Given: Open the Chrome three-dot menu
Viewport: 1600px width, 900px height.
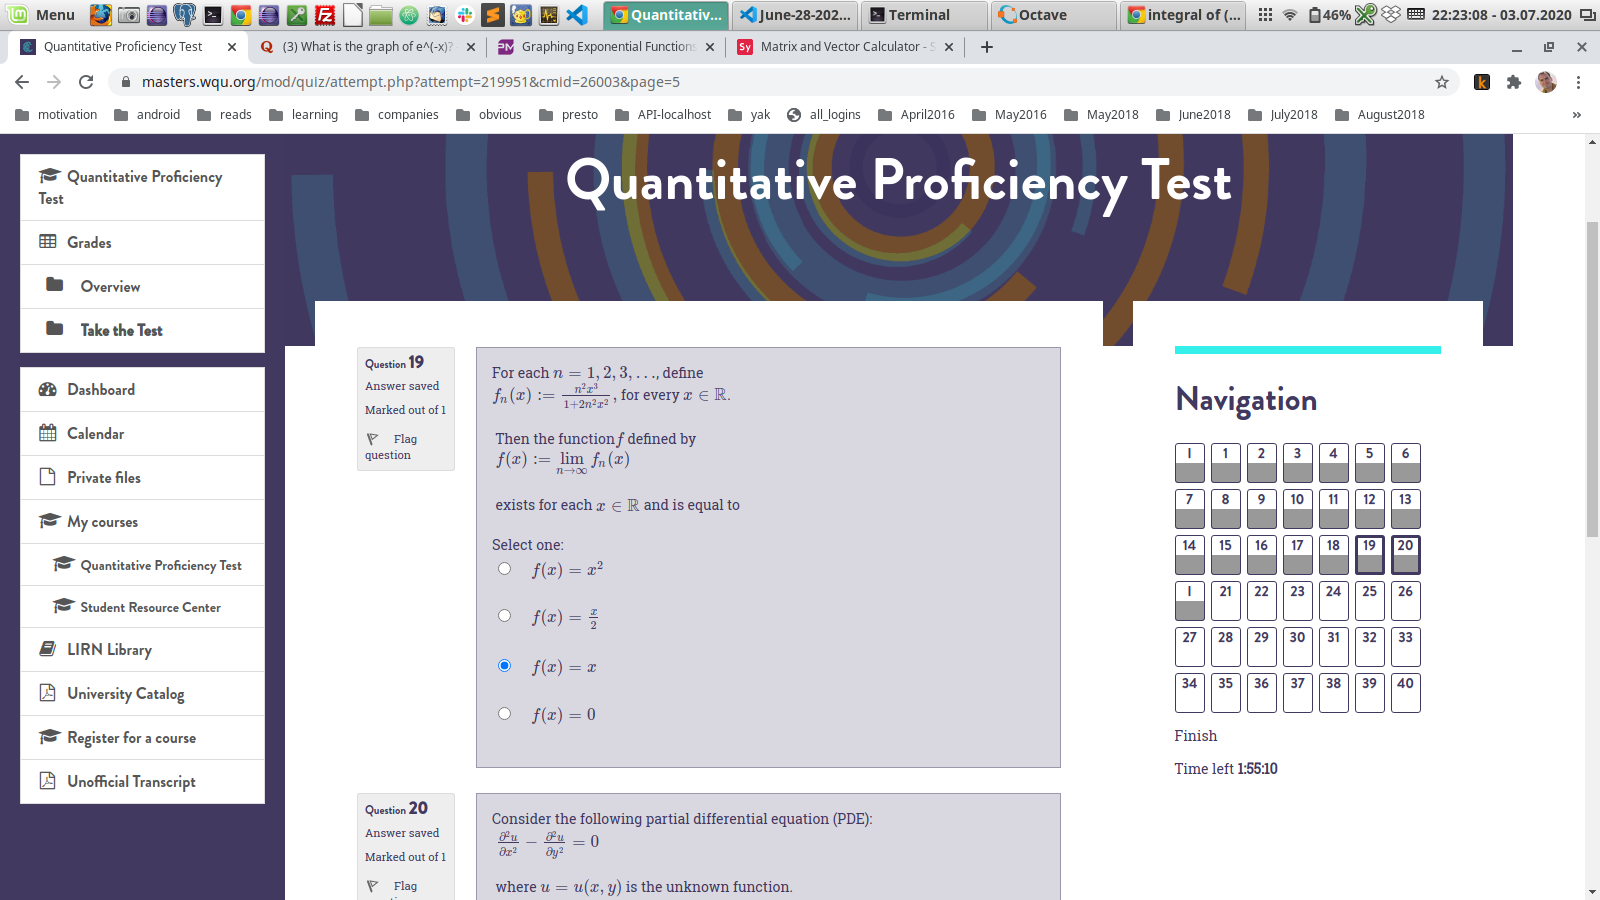Looking at the screenshot, I should [1578, 82].
